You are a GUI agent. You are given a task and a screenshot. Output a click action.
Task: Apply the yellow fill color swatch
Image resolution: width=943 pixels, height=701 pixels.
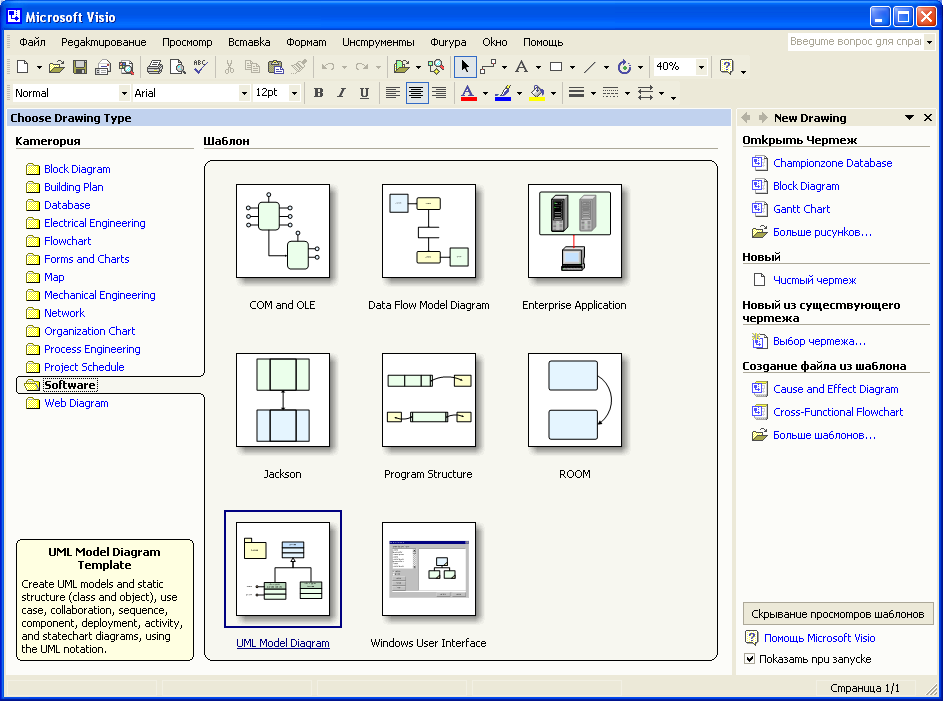point(537,93)
